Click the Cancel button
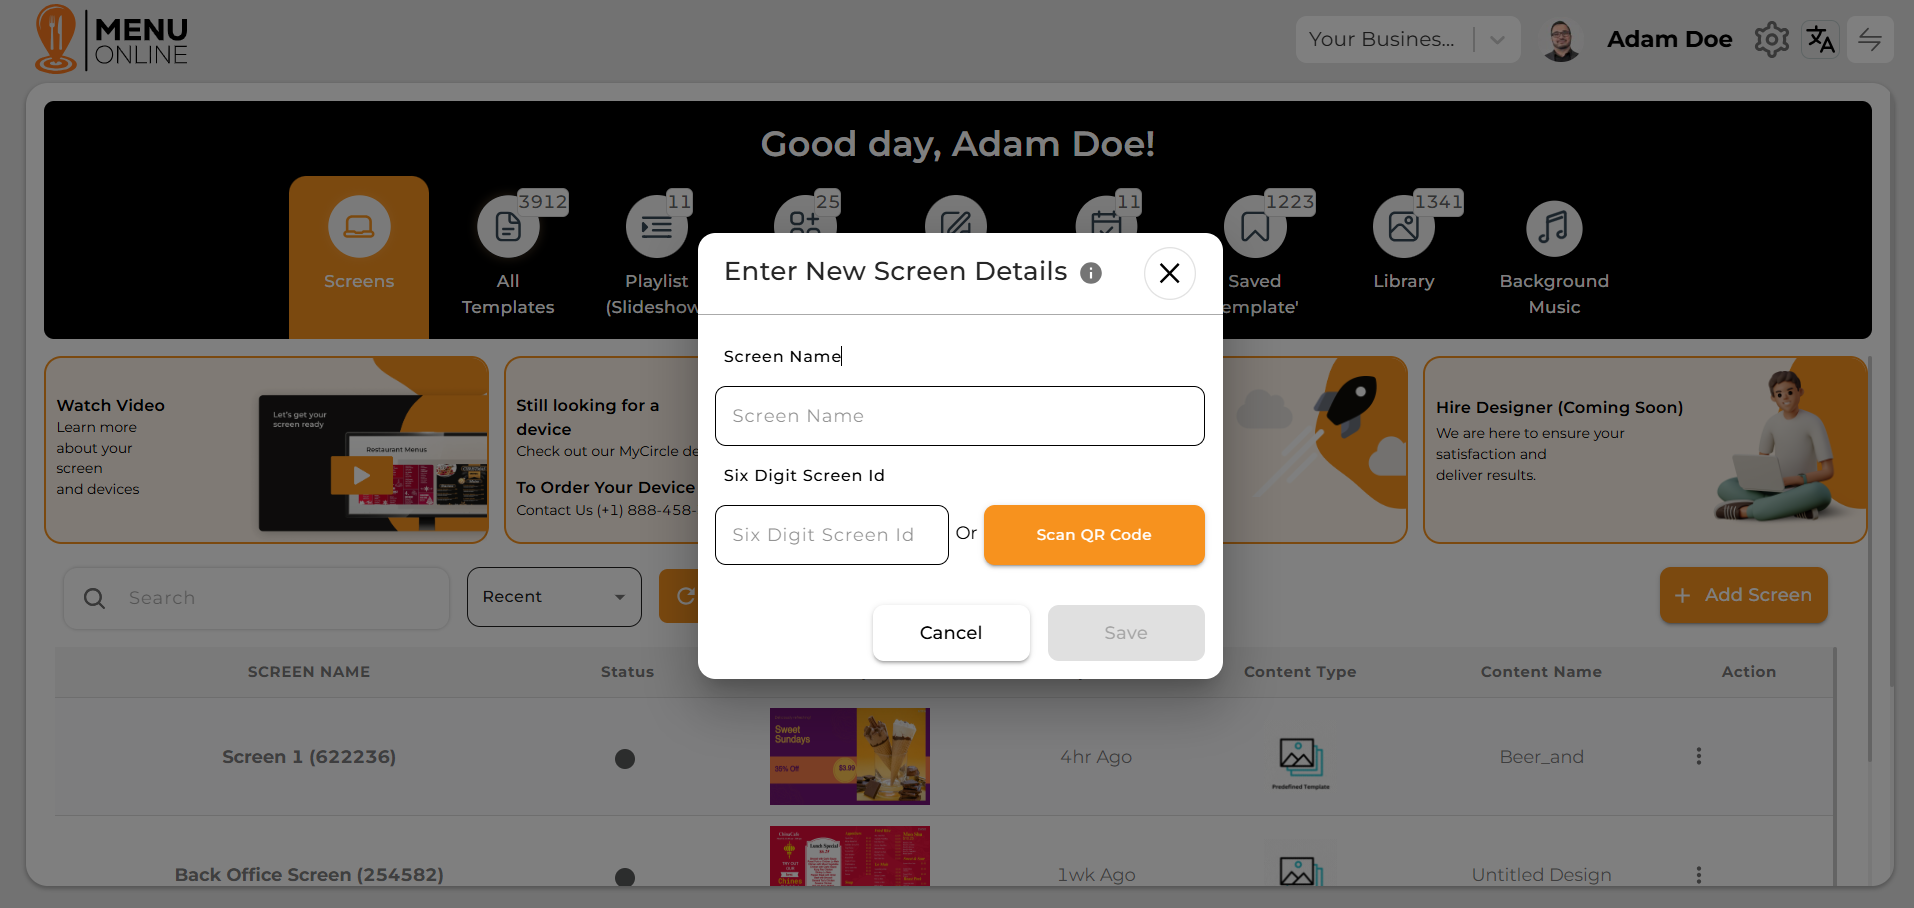This screenshot has width=1914, height=908. (x=951, y=633)
